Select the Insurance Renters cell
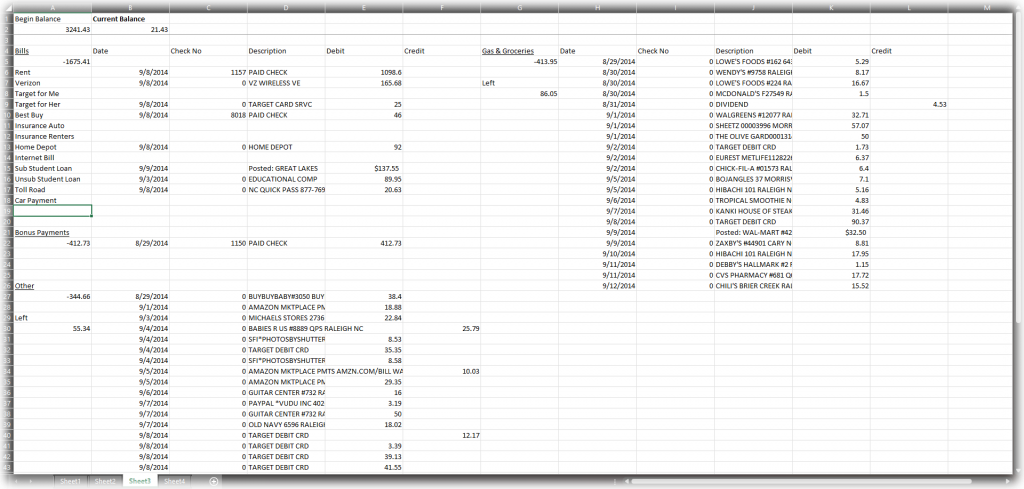The height and width of the screenshot is (489, 1024). coord(52,136)
